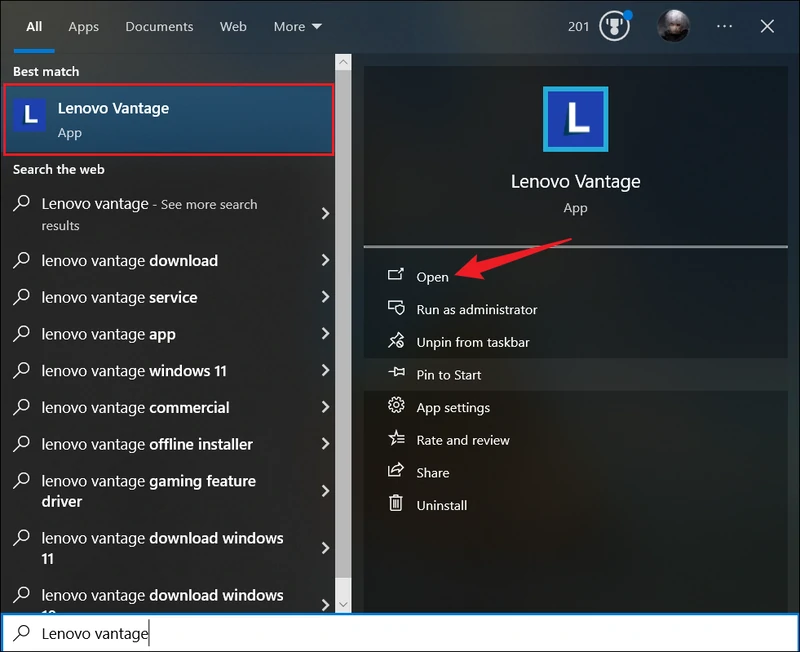
Task: Click the magnifier icon in the search box
Action: click(21, 633)
